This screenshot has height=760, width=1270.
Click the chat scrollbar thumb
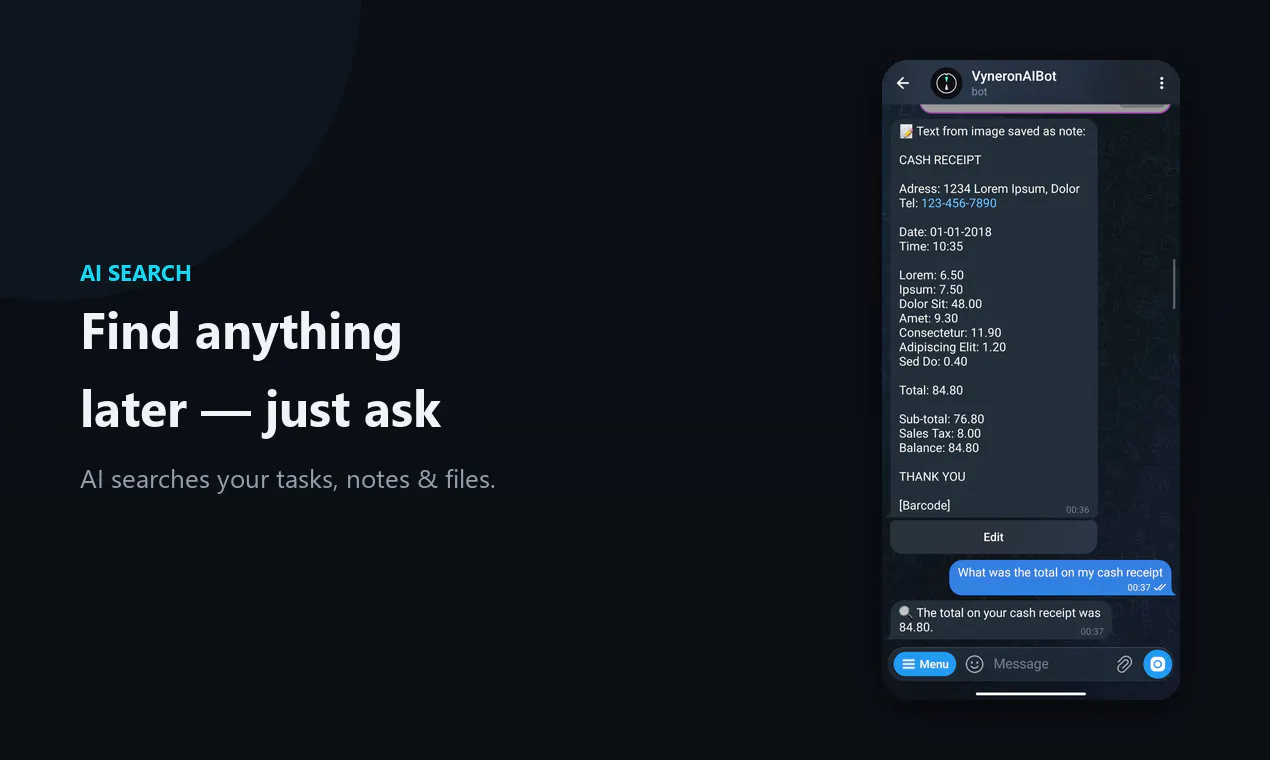(x=1174, y=284)
